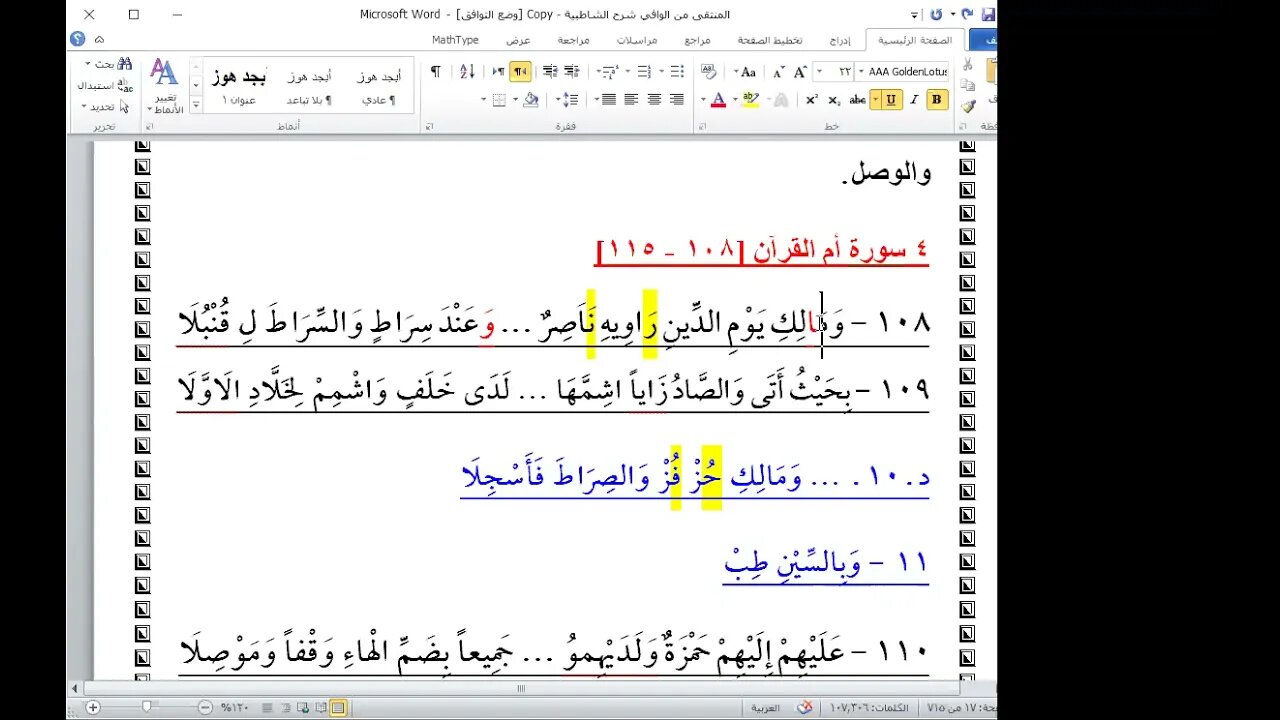Image resolution: width=1280 pixels, height=720 pixels.
Task: Open font size dropdown
Action: pyautogui.click(x=819, y=72)
